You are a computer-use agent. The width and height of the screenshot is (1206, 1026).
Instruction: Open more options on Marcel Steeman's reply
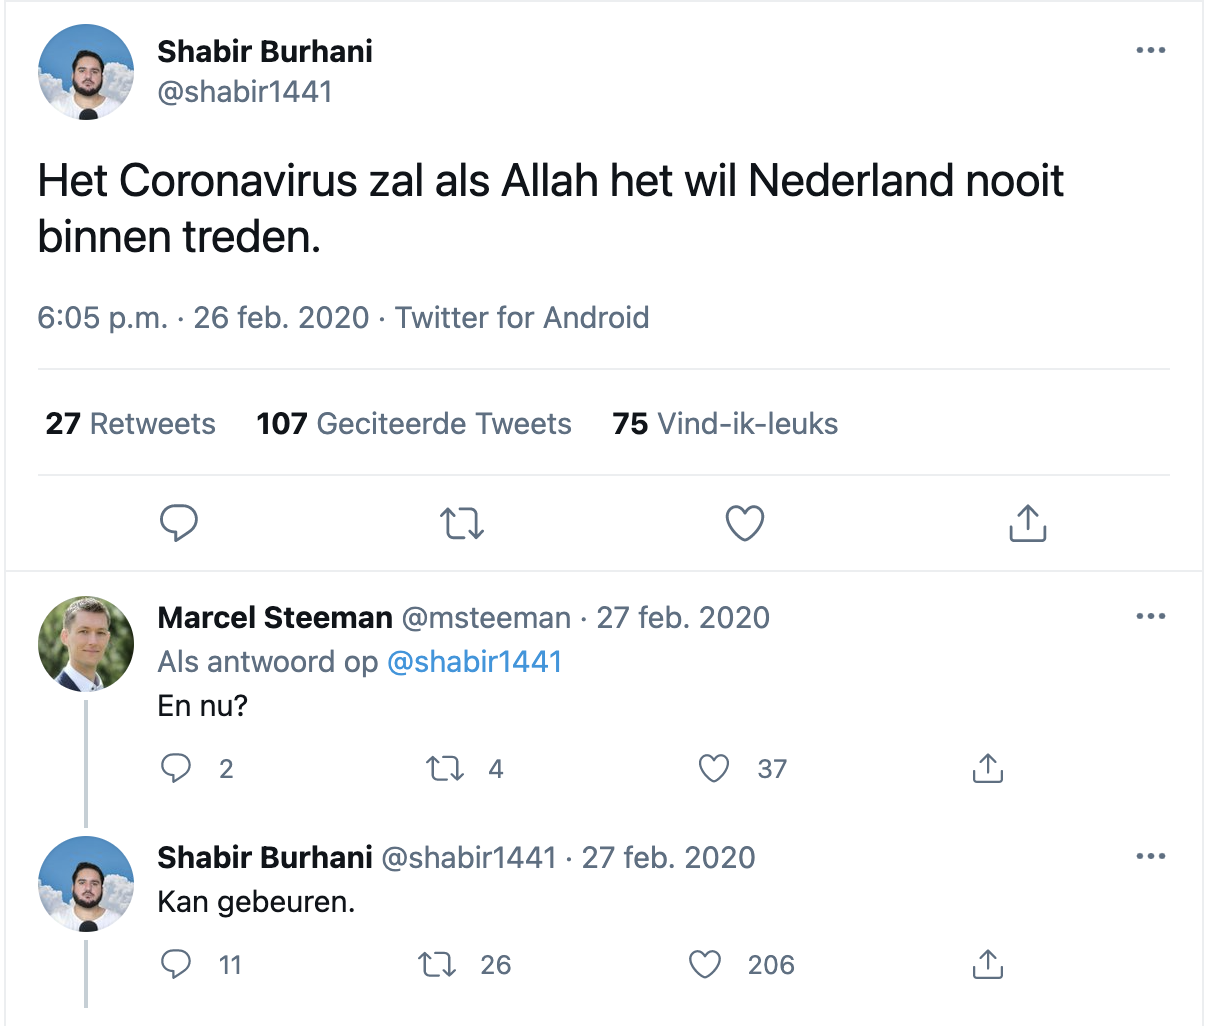[x=1151, y=616]
